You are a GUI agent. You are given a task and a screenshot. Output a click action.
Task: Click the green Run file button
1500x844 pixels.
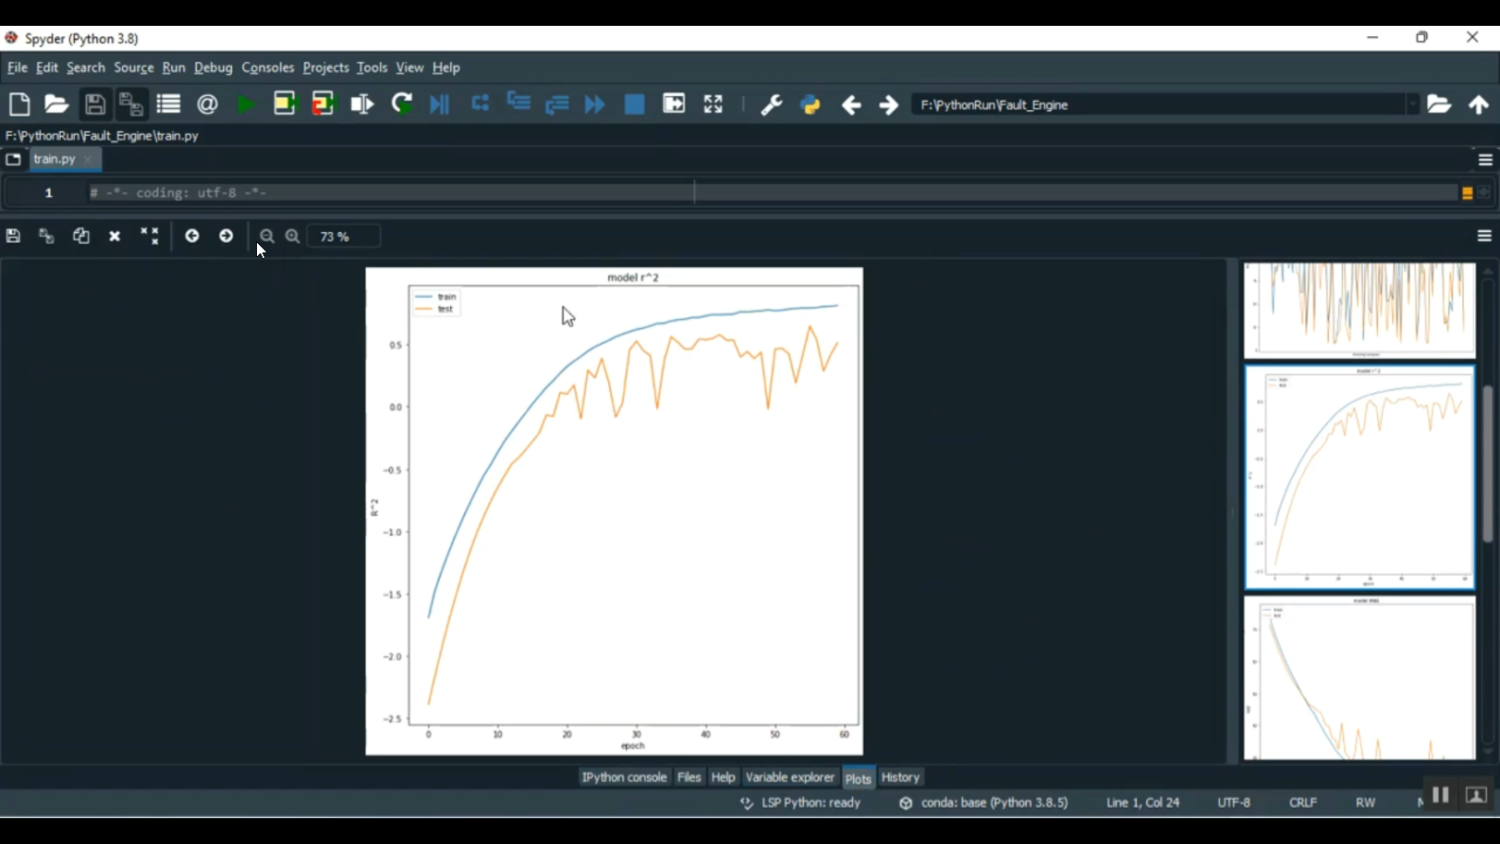click(x=245, y=105)
